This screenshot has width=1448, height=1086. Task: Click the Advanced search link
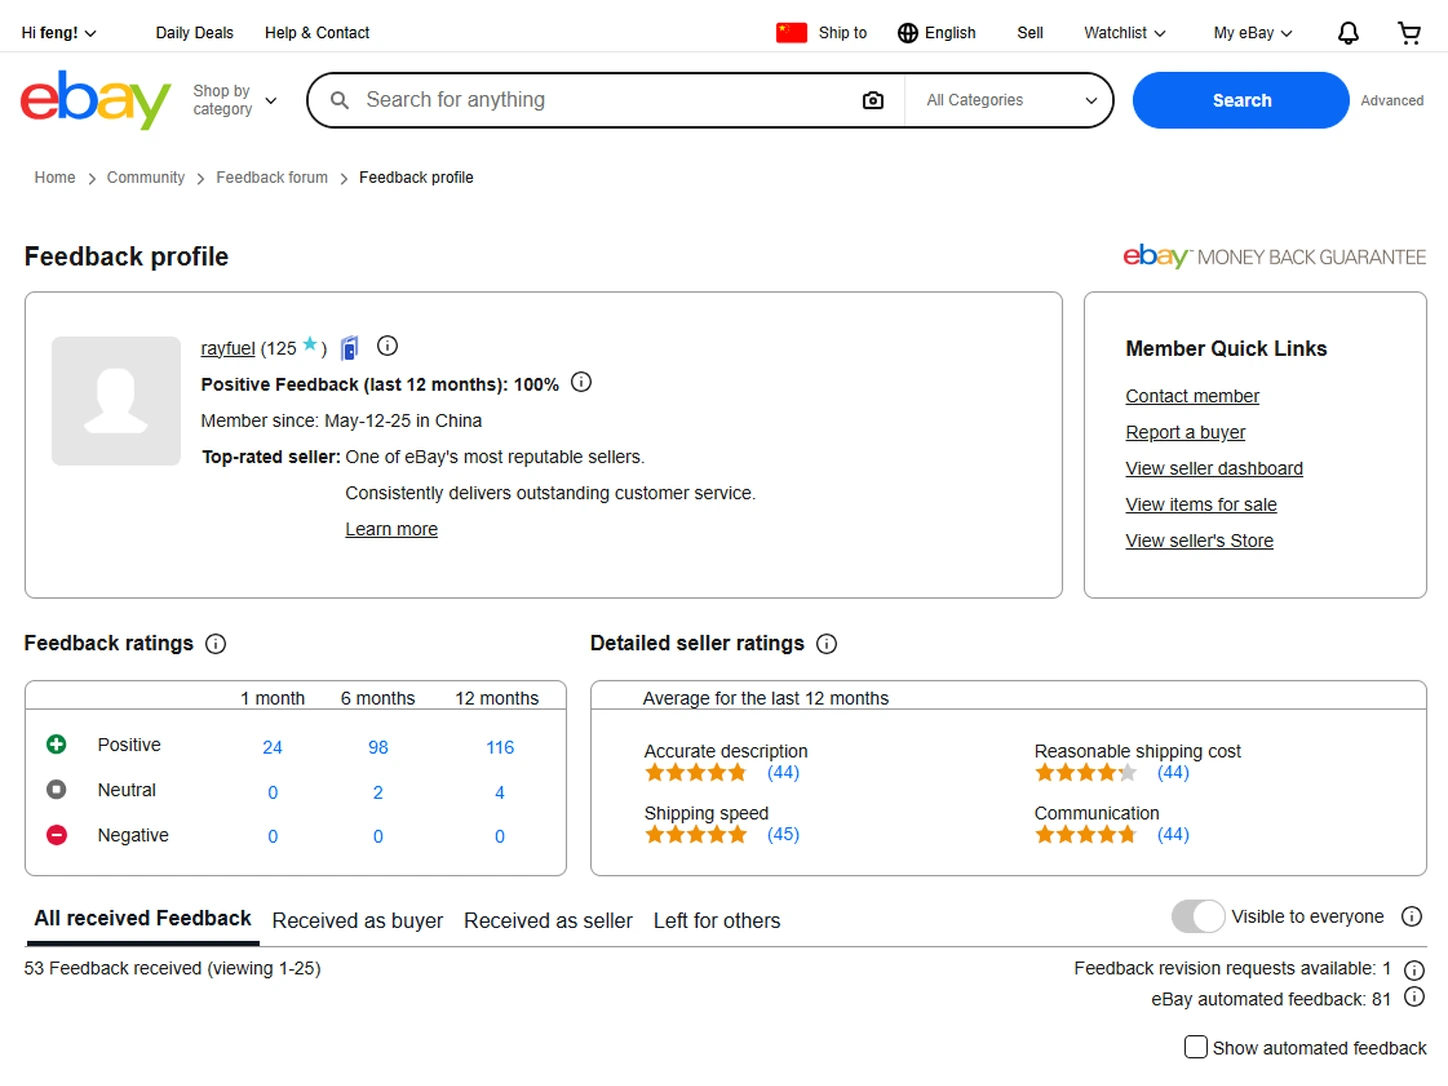[1392, 100]
